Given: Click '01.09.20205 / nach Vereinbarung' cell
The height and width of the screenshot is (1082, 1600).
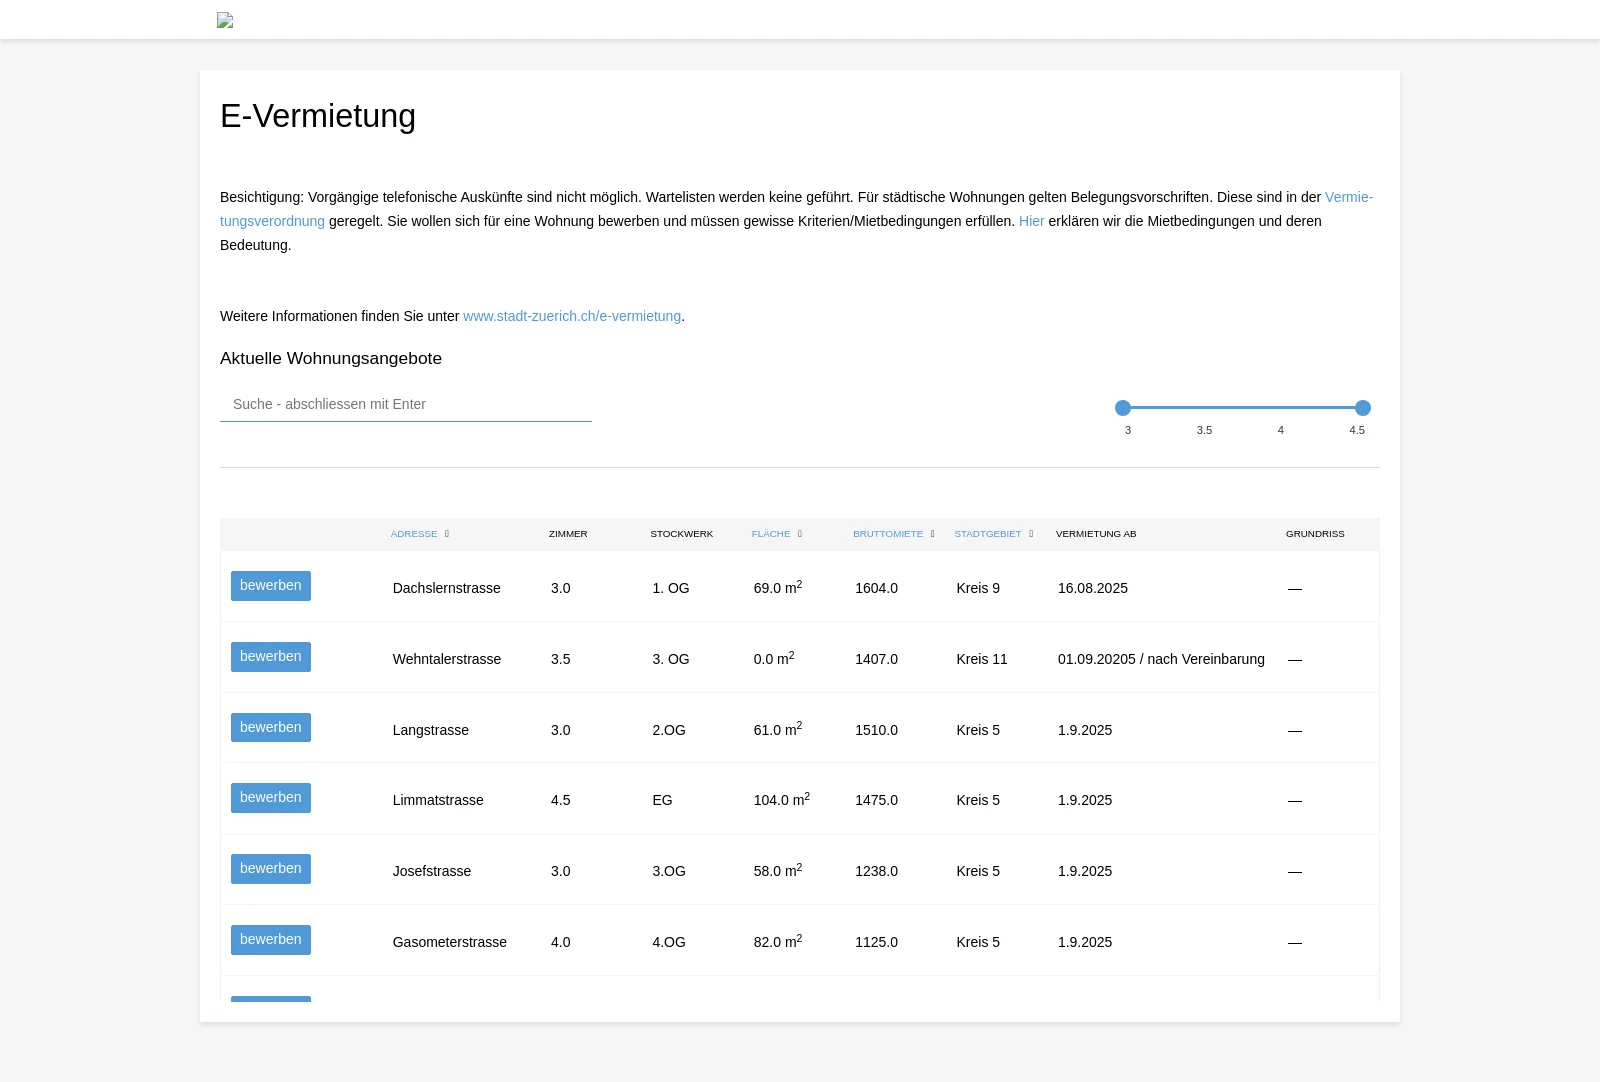Looking at the screenshot, I should coord(1161,659).
